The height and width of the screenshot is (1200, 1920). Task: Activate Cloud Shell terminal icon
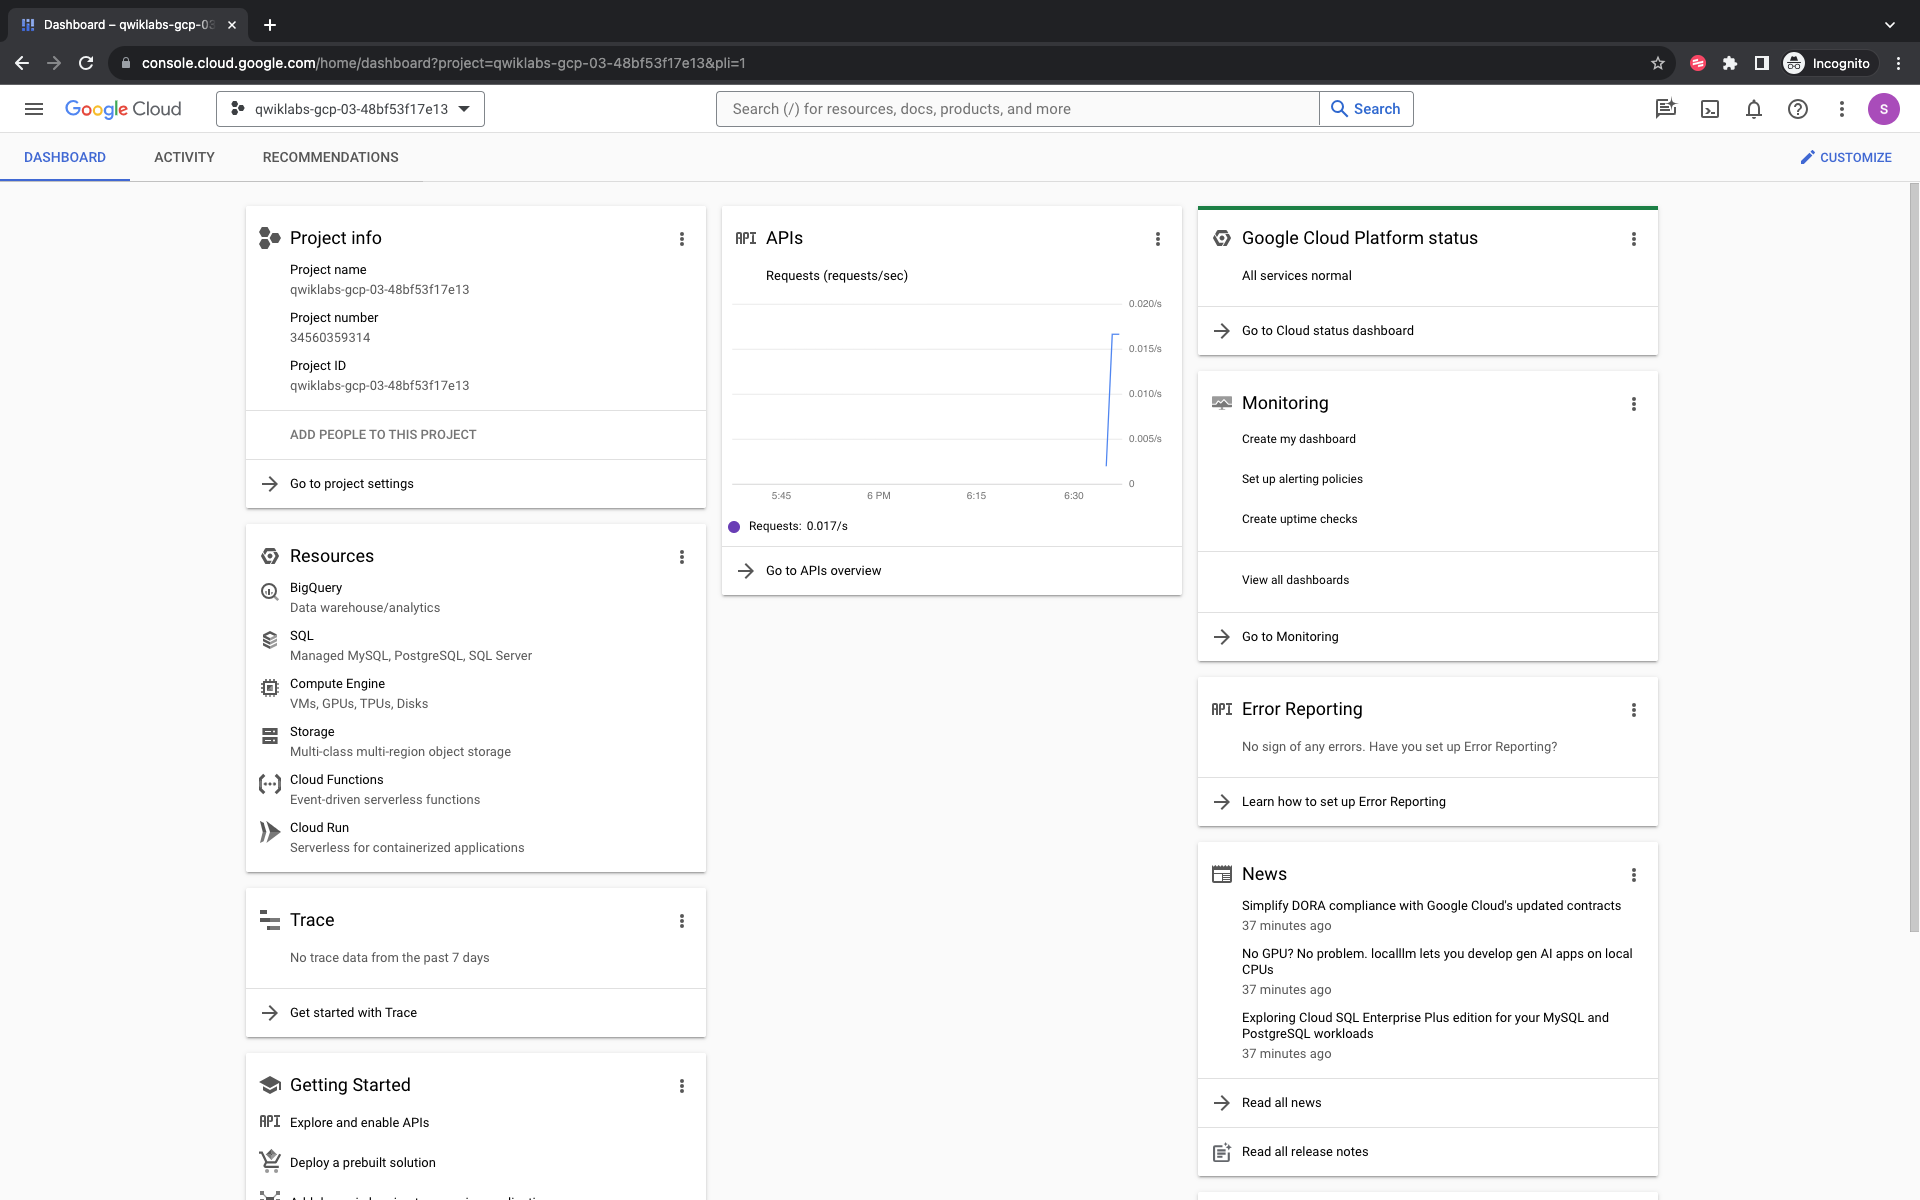point(1710,109)
